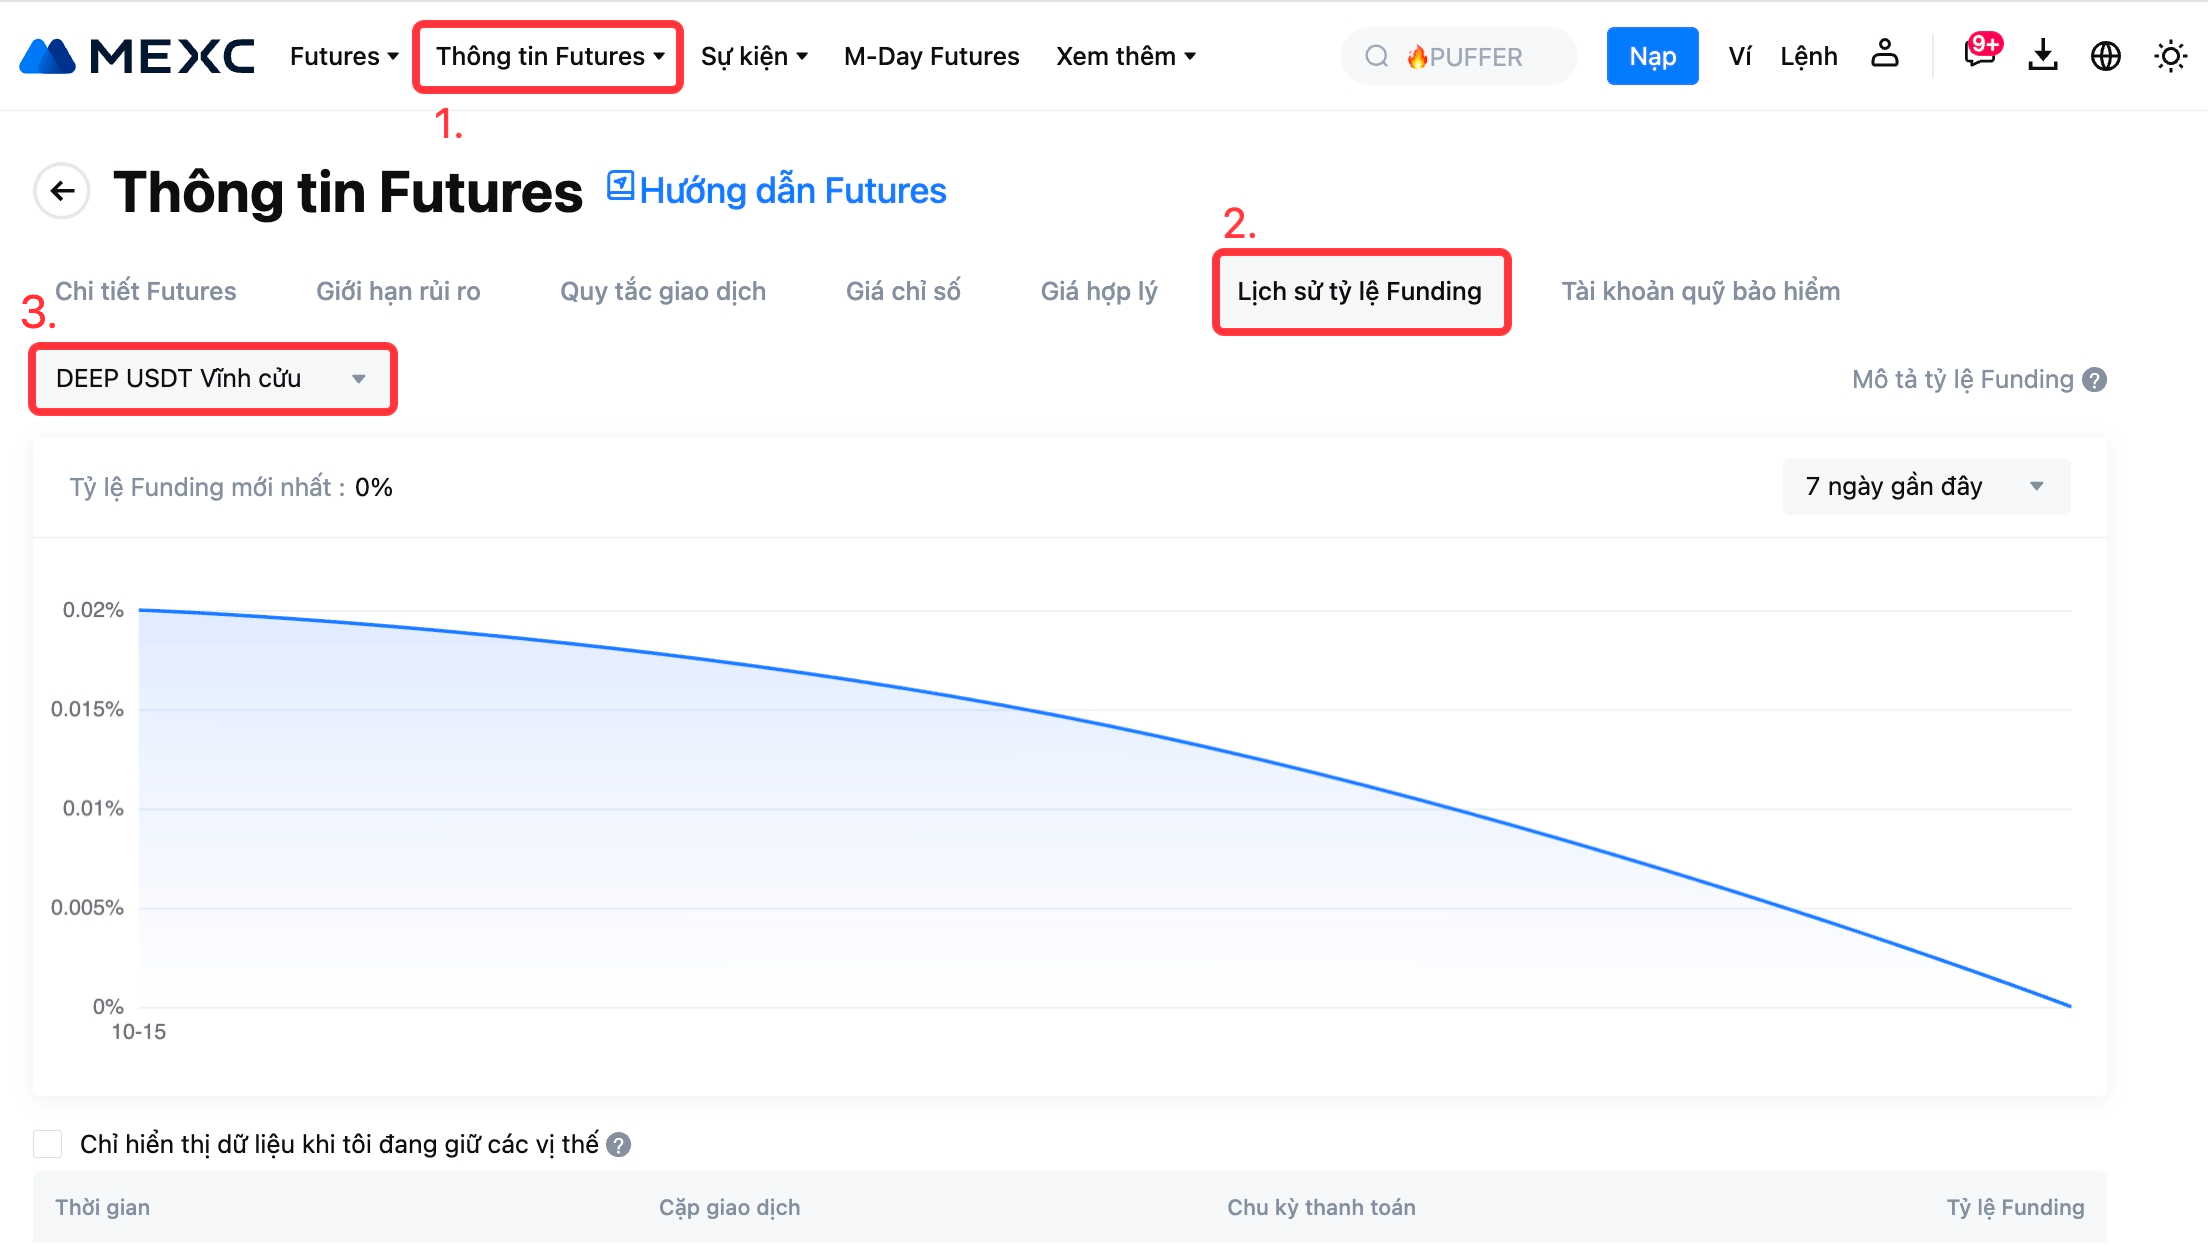
Task: Click help icon beside position filter checkbox
Action: click(619, 1145)
